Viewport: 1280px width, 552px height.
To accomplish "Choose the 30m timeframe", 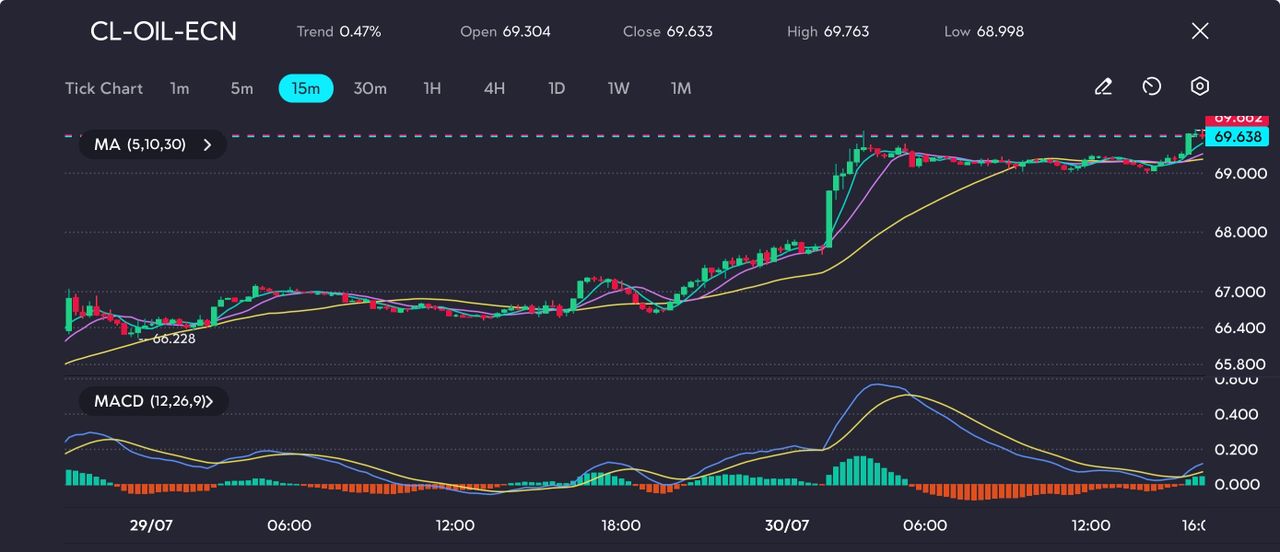I will [370, 88].
